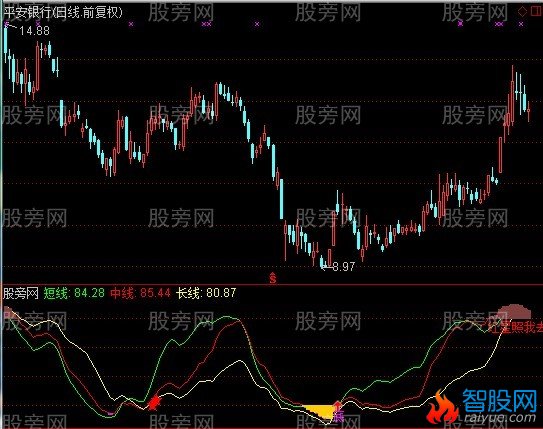543x429 pixels.
Task: Click the purple 底 bottom signal marker
Action: 338,416
